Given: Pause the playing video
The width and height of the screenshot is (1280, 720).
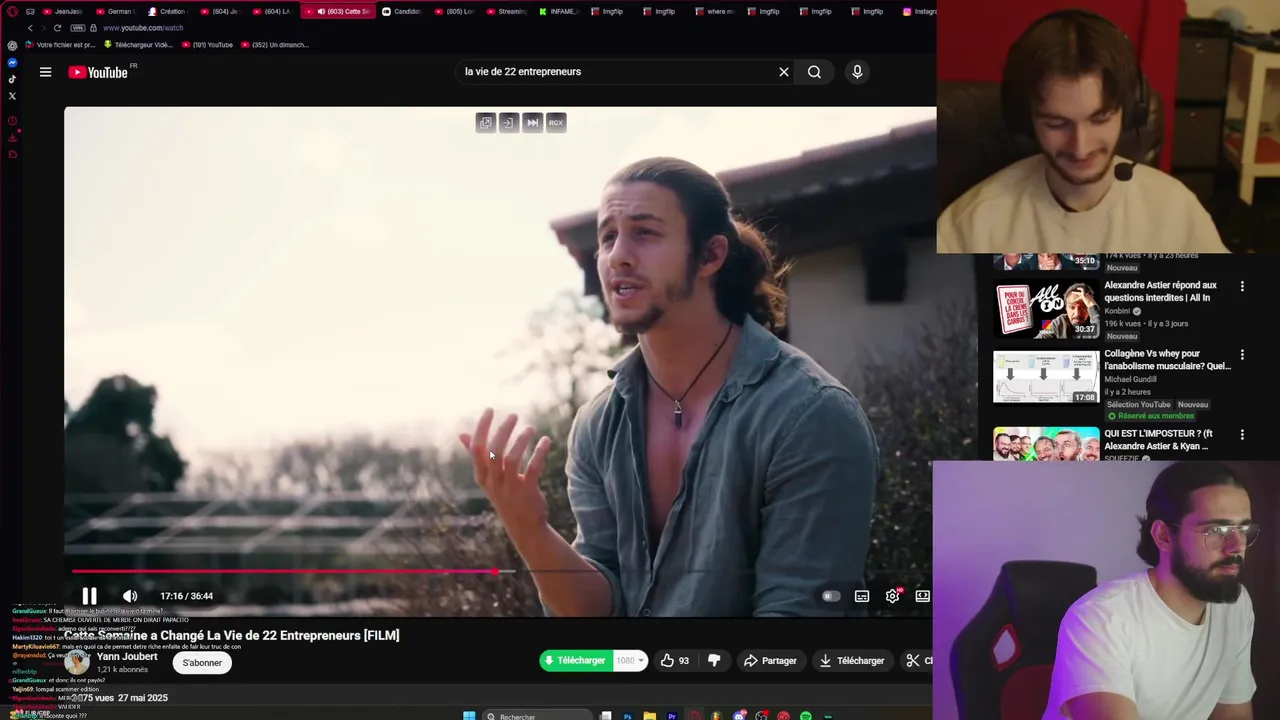Looking at the screenshot, I should pyautogui.click(x=89, y=596).
